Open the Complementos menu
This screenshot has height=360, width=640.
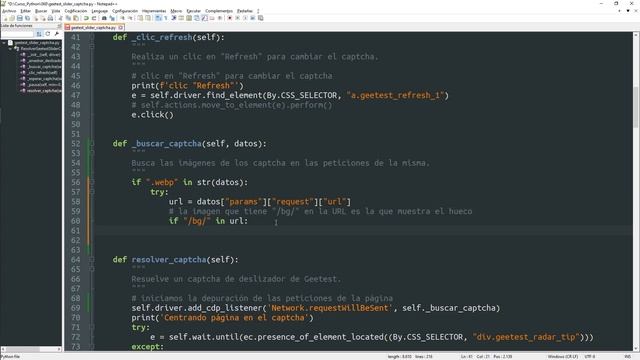(219, 11)
